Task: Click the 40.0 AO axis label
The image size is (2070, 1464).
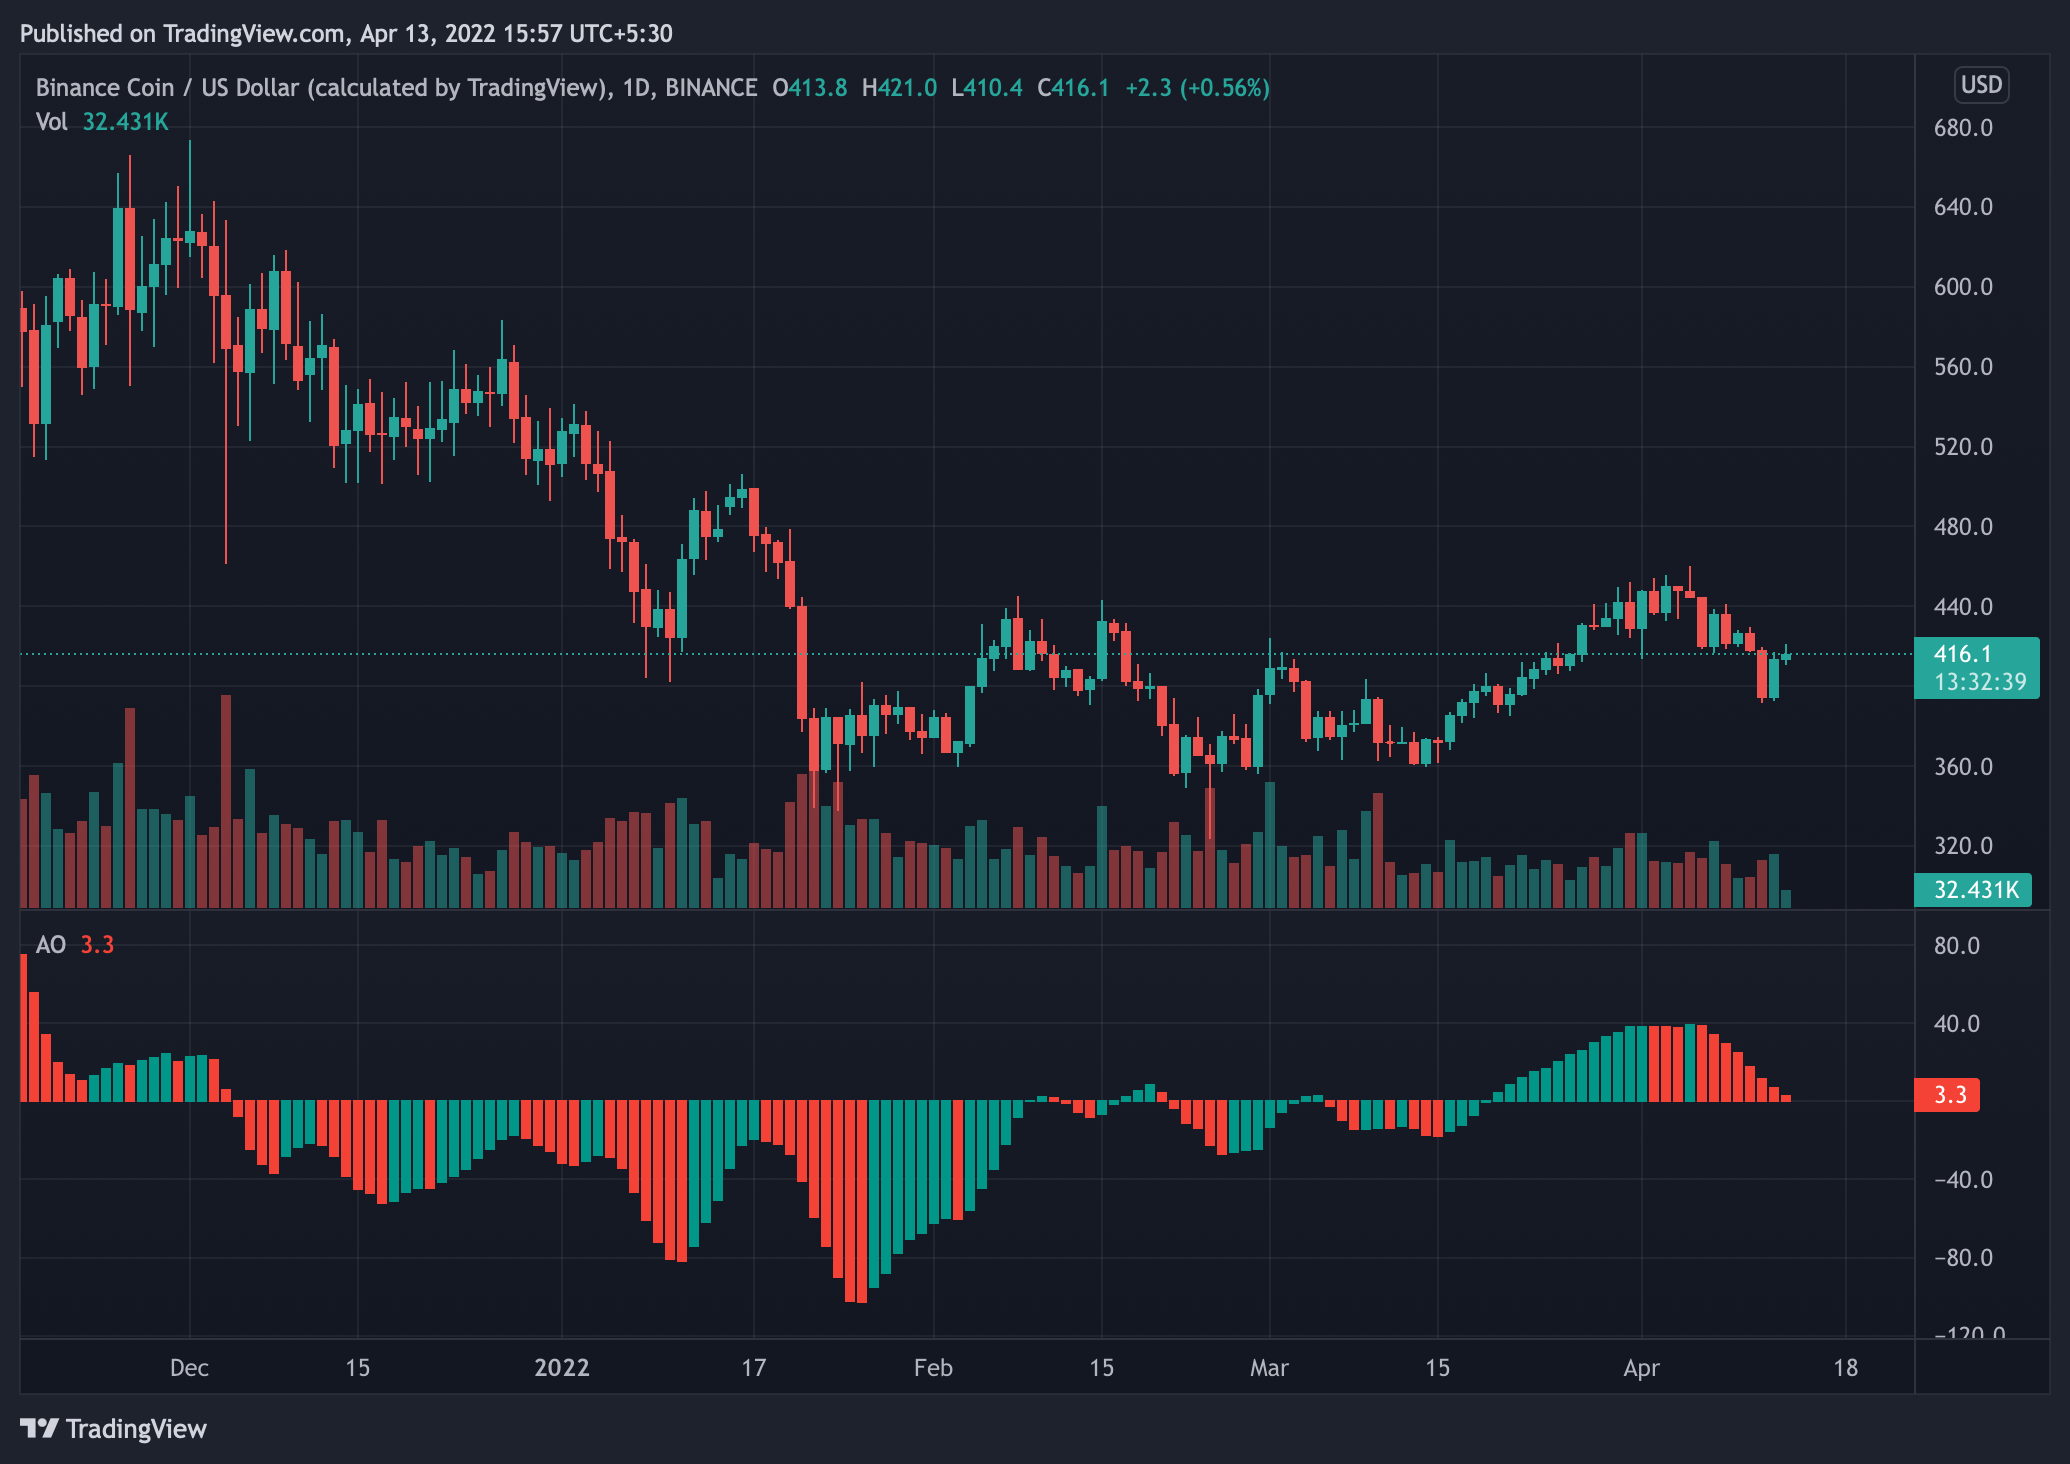Action: click(1956, 1024)
